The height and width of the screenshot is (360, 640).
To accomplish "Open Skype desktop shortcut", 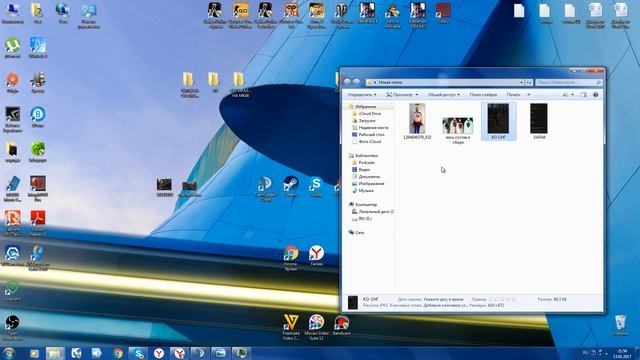I will [316, 187].
